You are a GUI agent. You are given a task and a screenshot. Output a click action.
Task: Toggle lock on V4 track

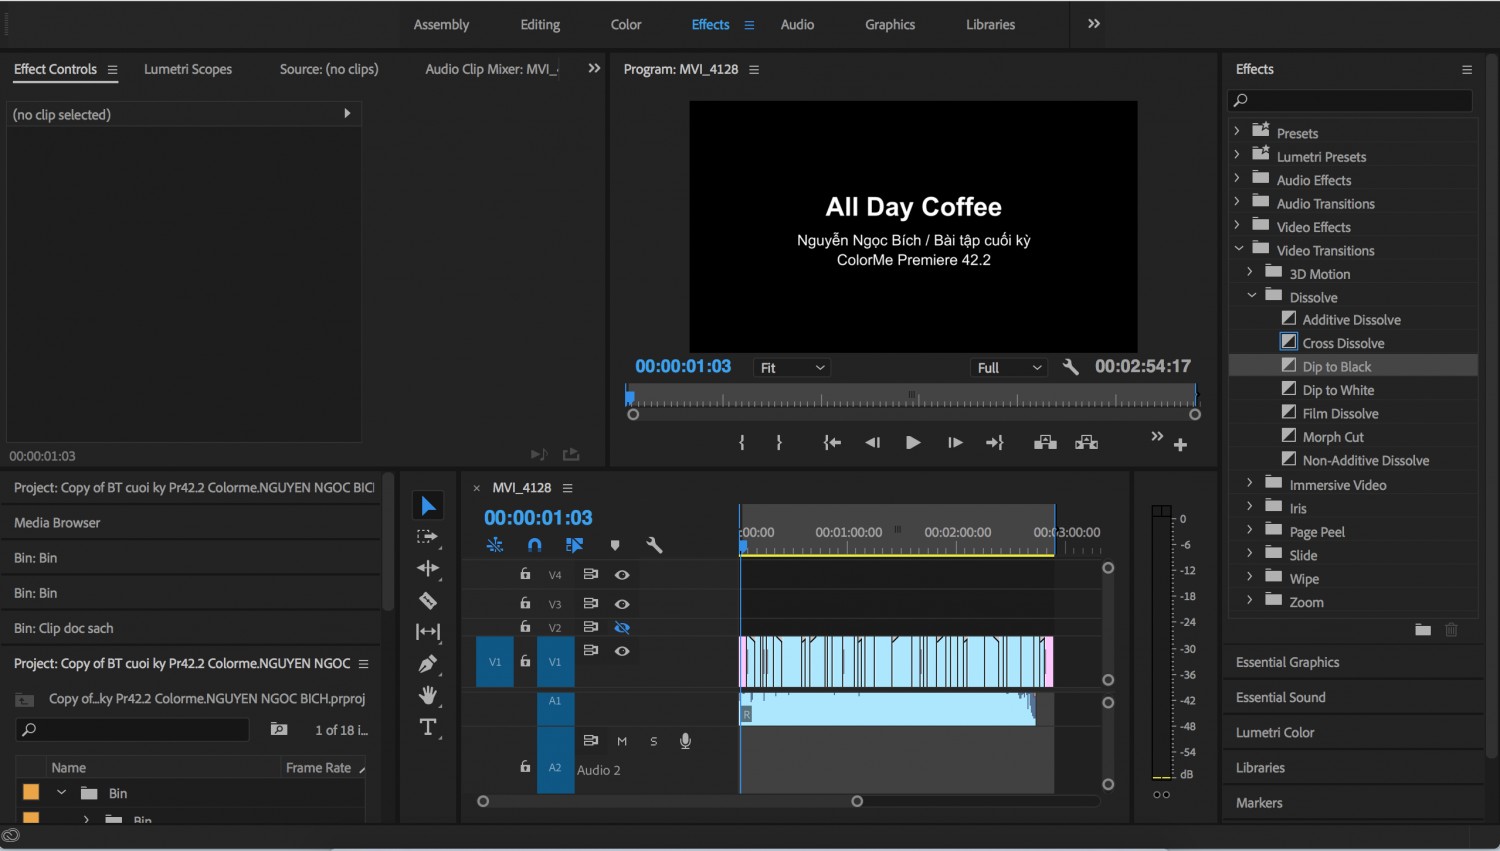pos(525,574)
